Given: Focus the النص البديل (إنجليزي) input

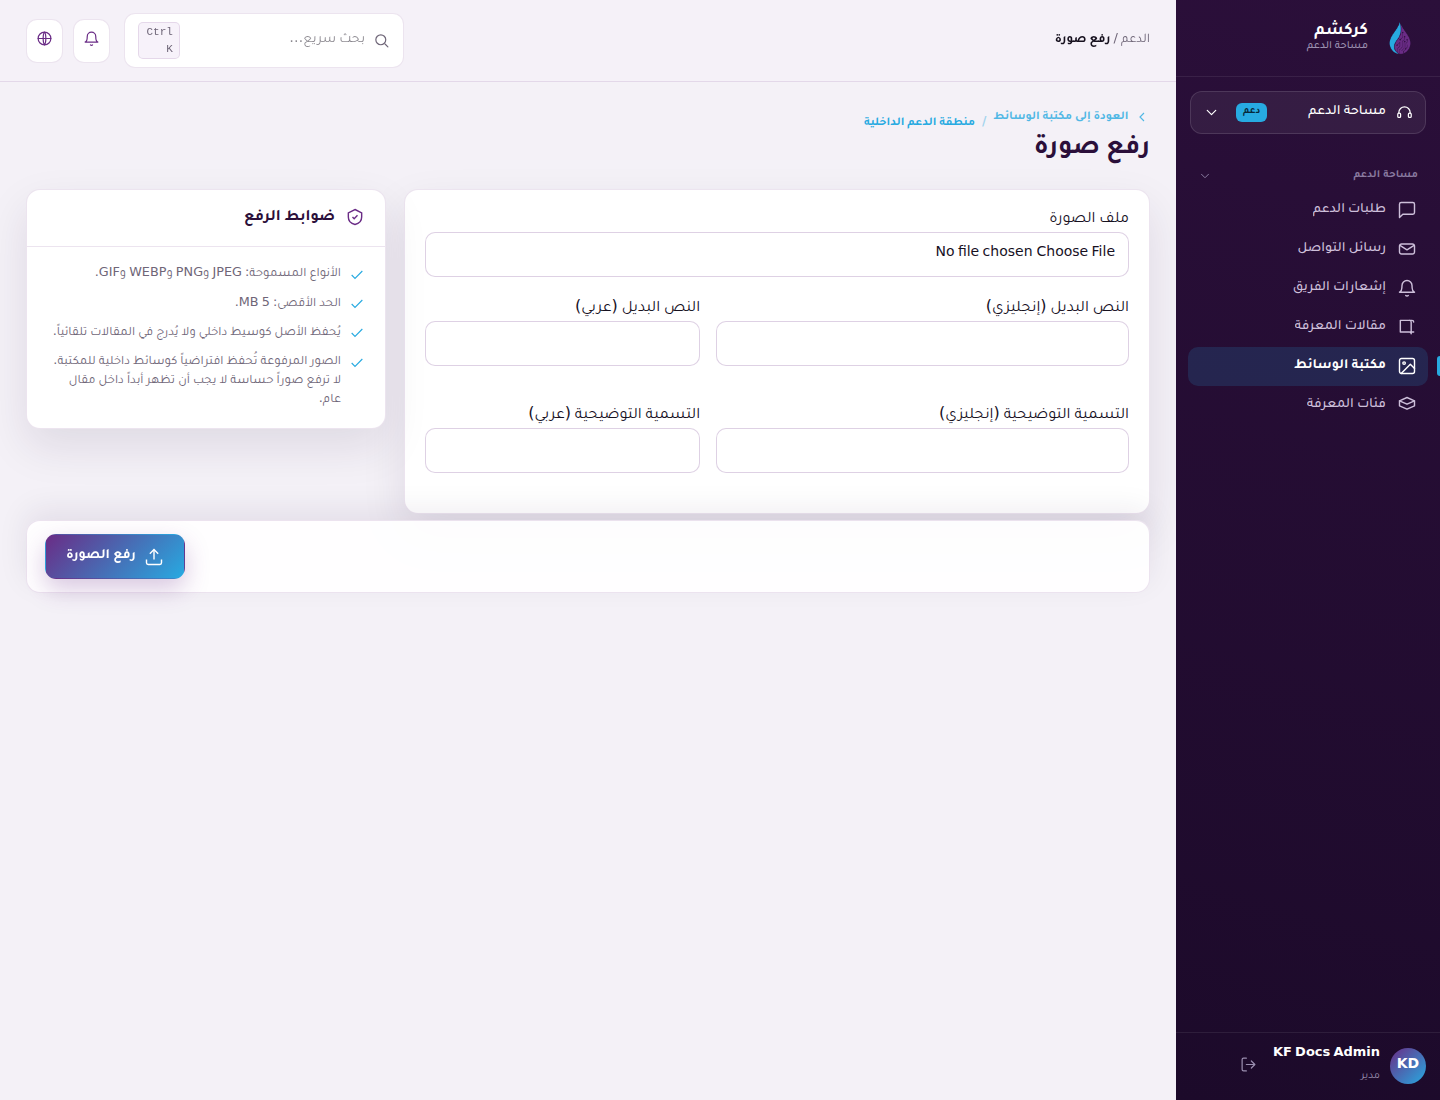Looking at the screenshot, I should (x=922, y=343).
